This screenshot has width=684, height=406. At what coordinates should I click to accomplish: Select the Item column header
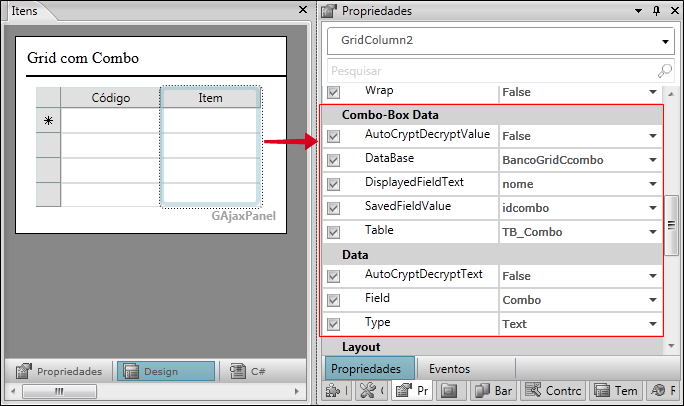pos(210,98)
